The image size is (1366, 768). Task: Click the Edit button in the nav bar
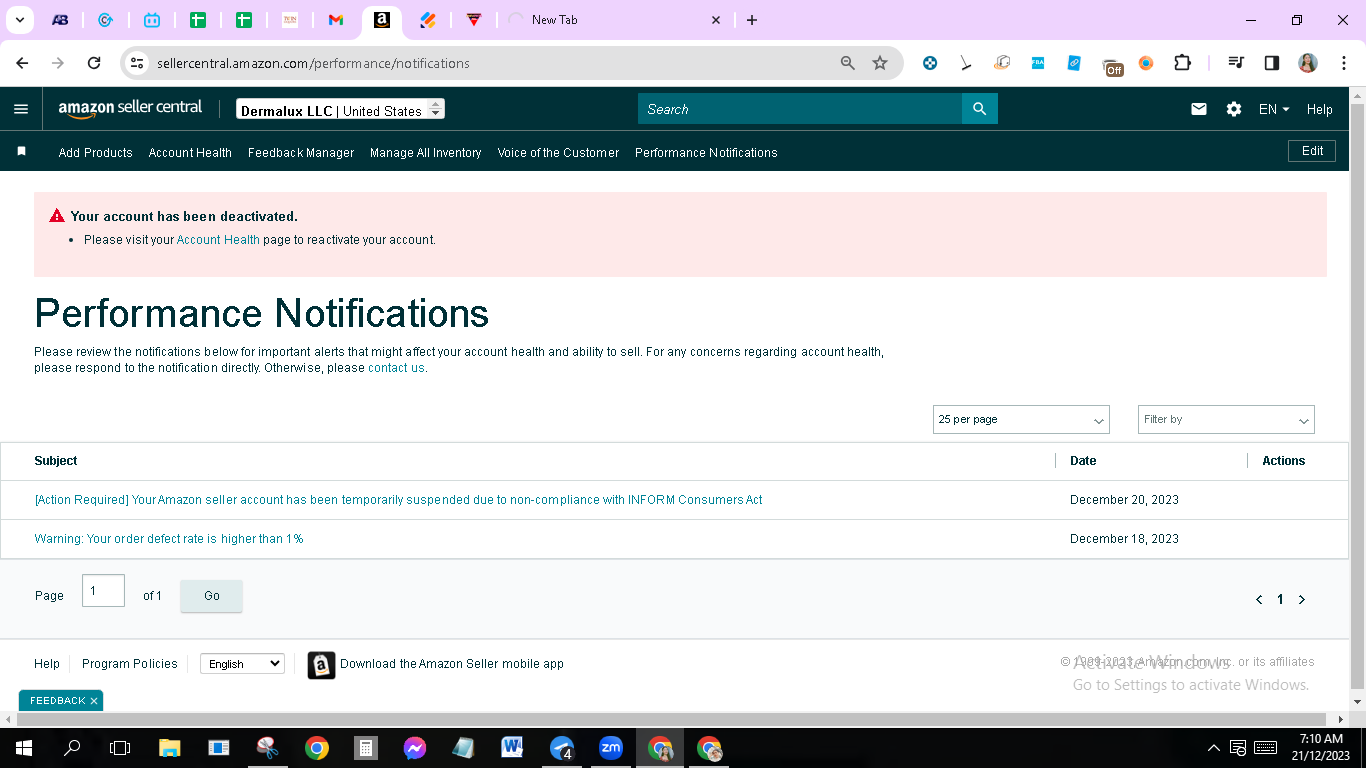1312,151
